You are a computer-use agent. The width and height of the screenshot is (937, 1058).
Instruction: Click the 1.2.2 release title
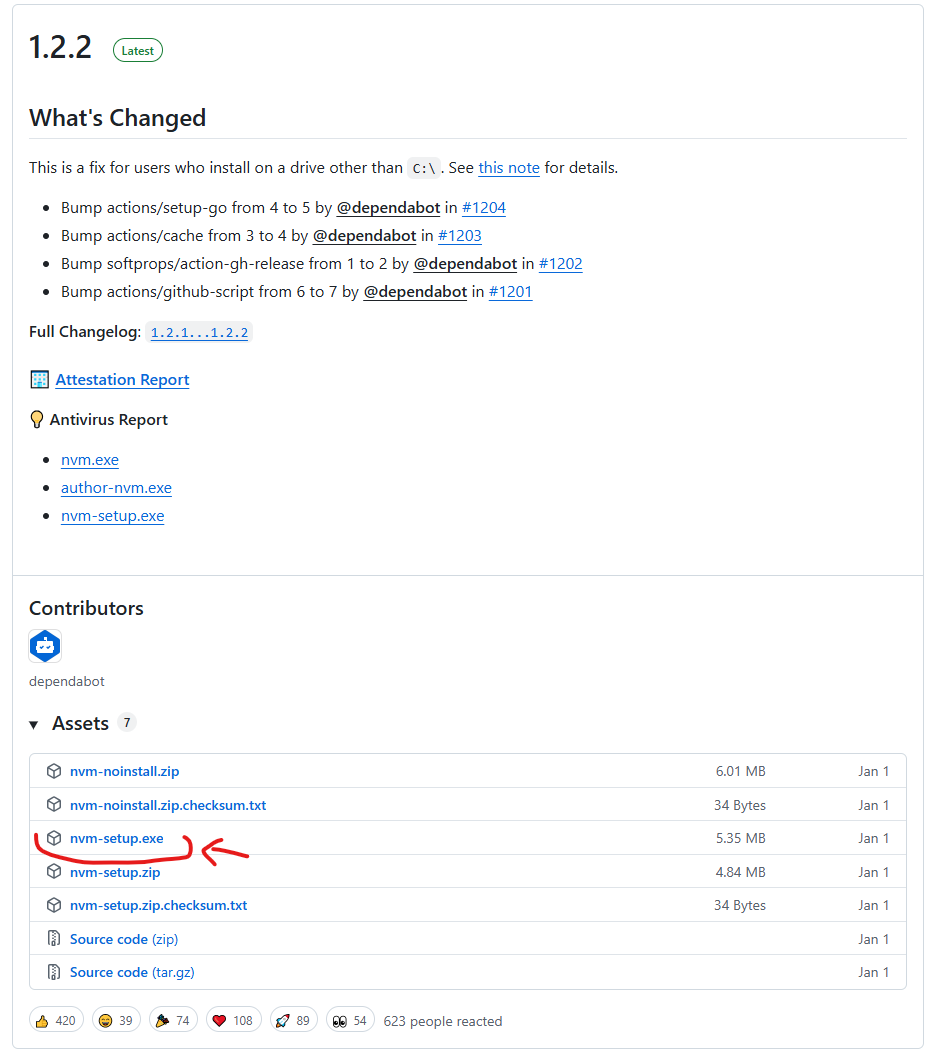(x=60, y=48)
